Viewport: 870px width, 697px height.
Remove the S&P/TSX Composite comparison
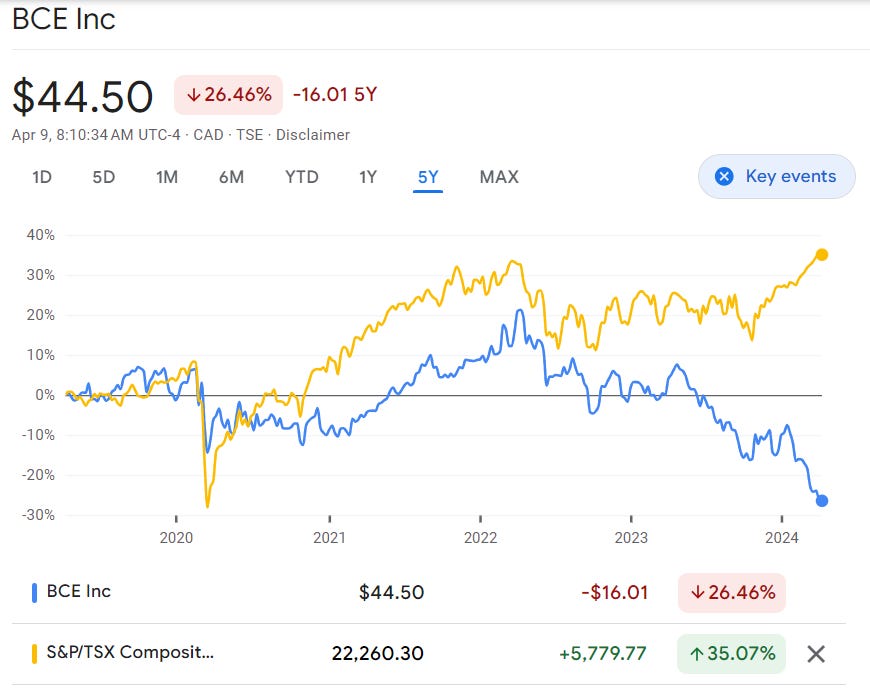[816, 654]
